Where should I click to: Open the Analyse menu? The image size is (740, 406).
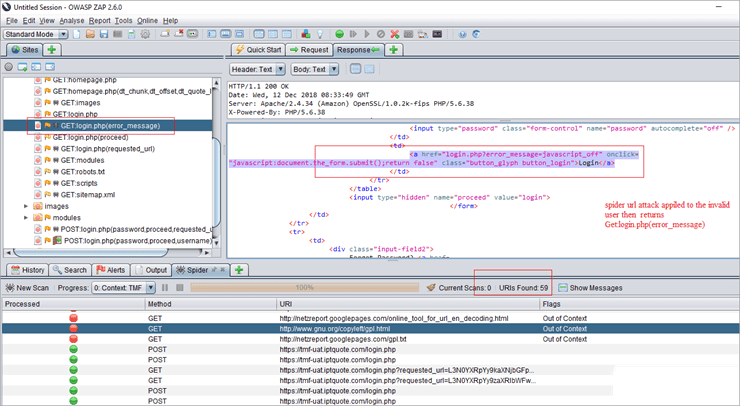[x=71, y=20]
